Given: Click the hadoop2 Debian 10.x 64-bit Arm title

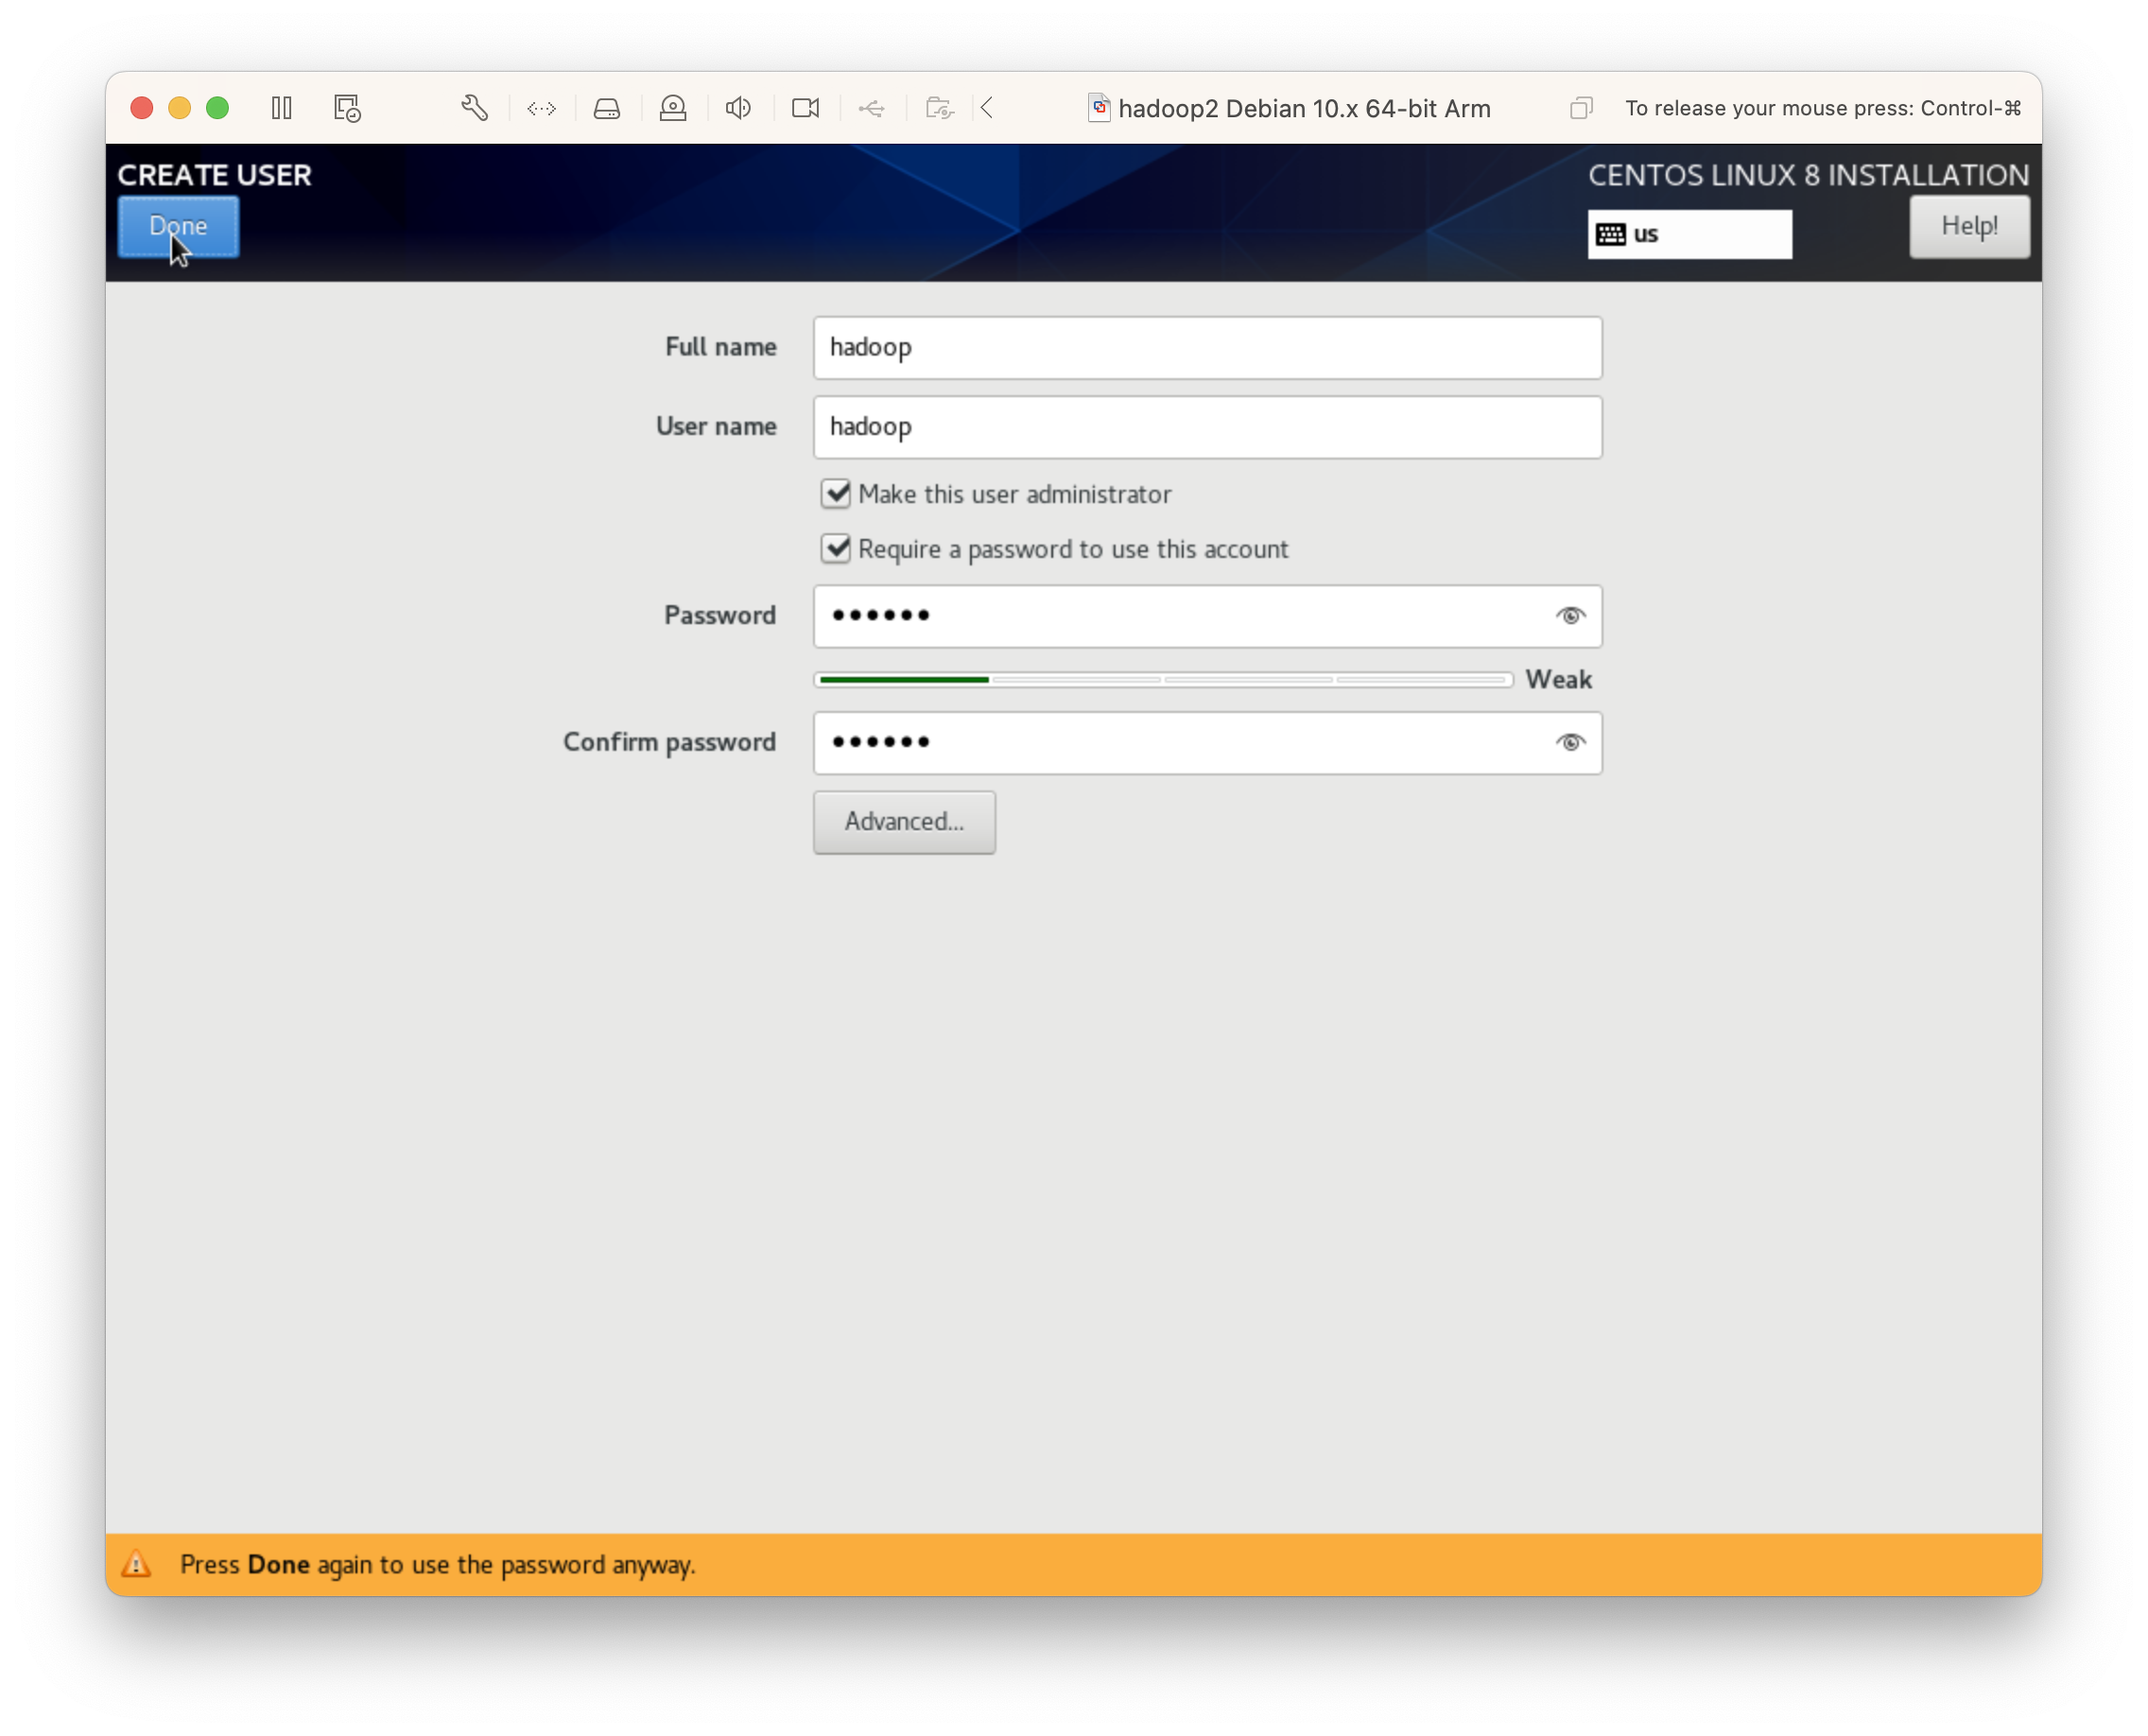Looking at the screenshot, I should coord(1304,108).
